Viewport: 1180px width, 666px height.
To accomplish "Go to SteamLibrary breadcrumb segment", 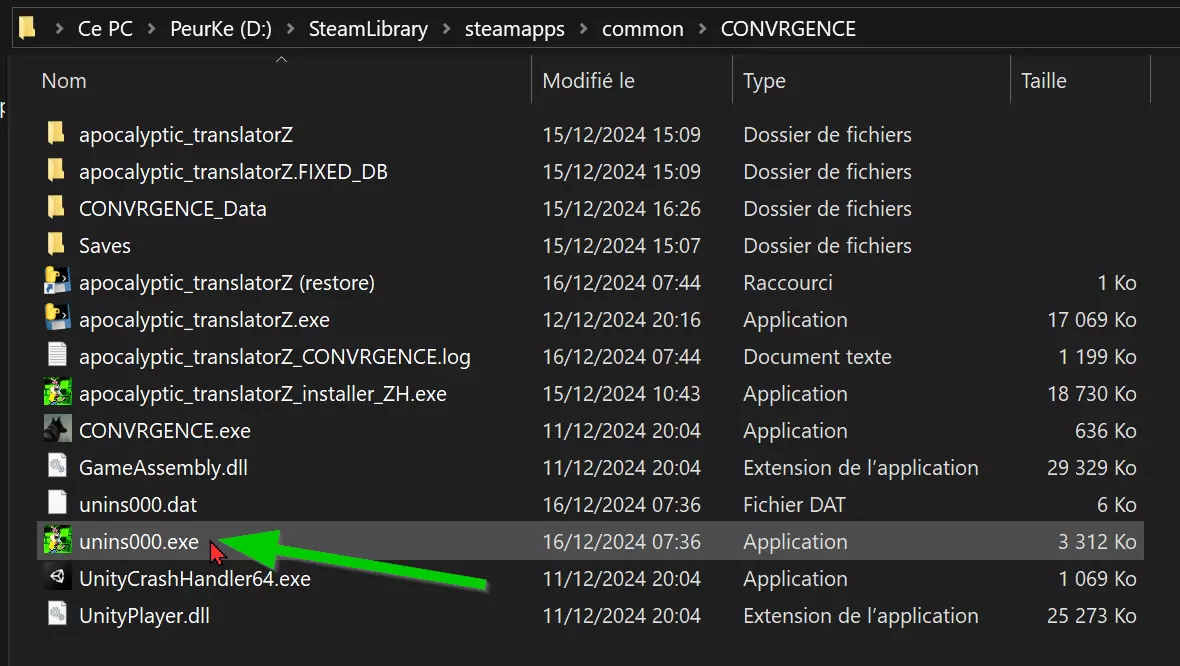I will click(x=368, y=29).
